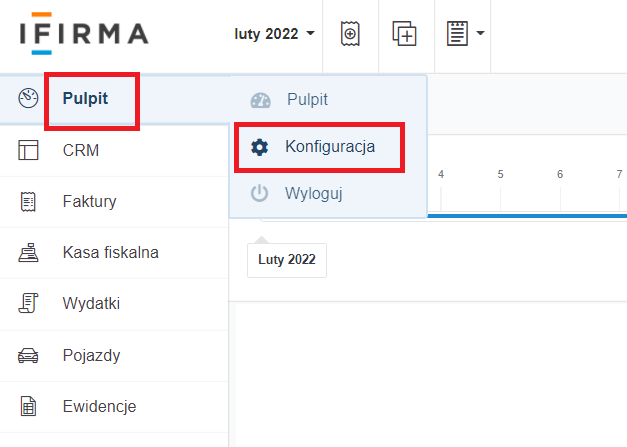Open CRM from the sidebar
Image resolution: width=627 pixels, height=447 pixels.
81,150
